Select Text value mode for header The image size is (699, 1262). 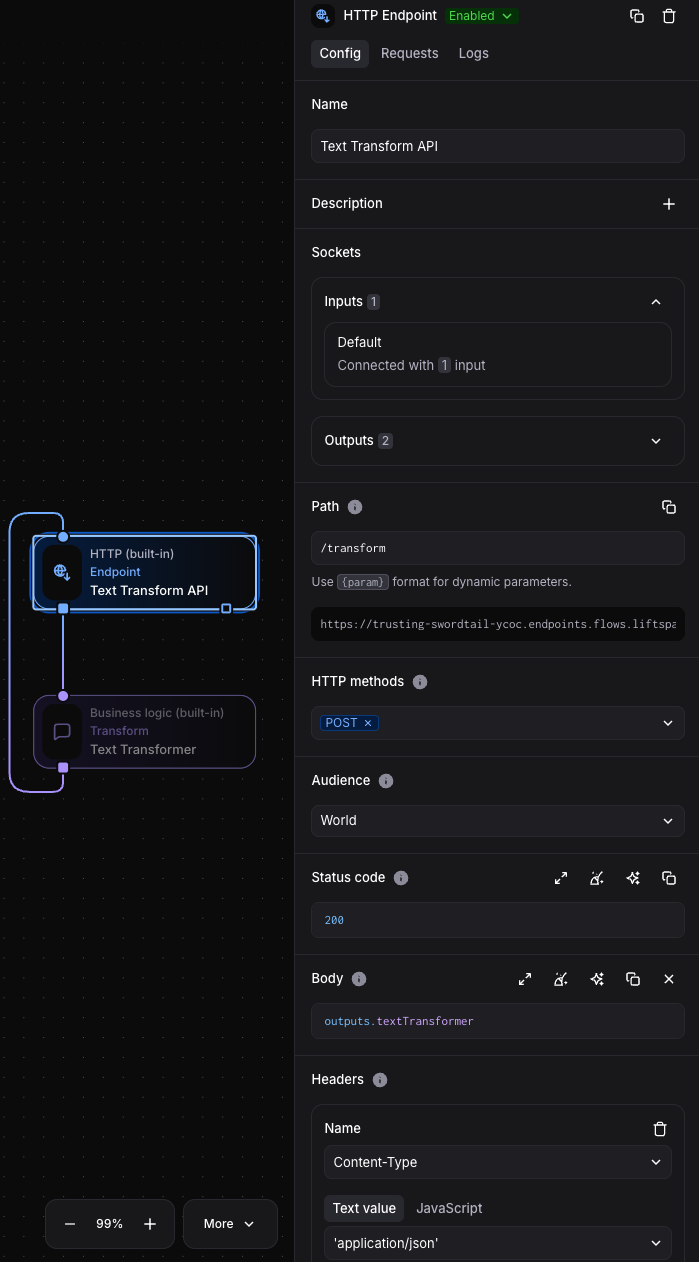[364, 1208]
